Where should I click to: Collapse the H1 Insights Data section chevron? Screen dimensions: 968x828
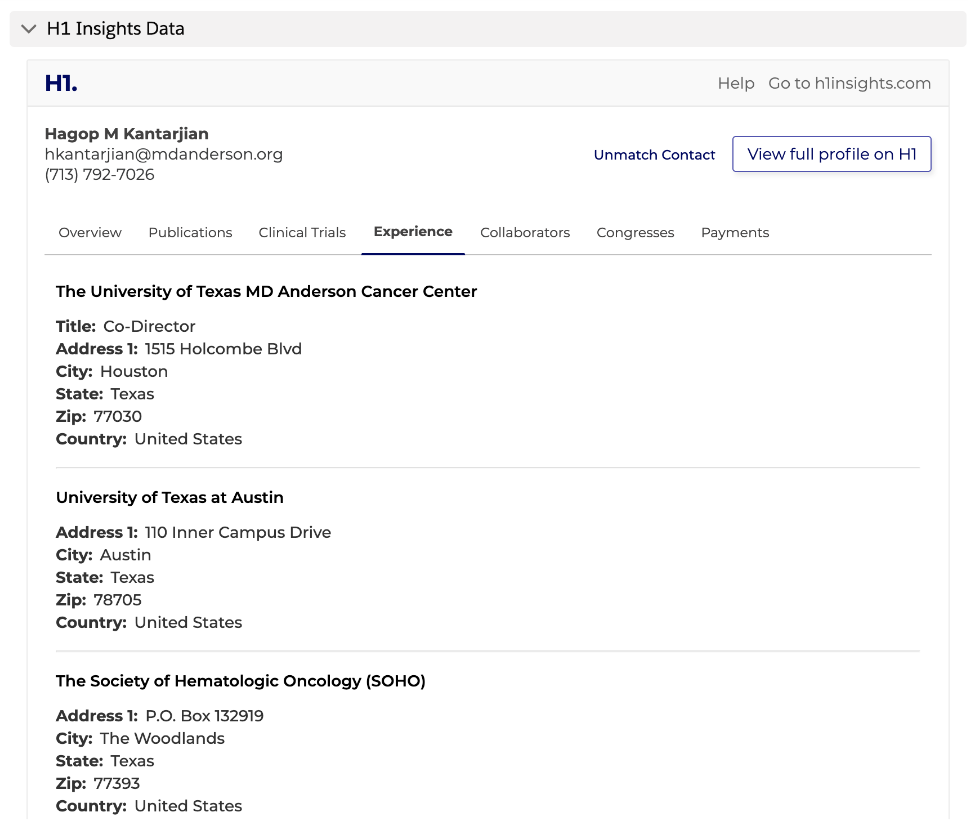[28, 29]
